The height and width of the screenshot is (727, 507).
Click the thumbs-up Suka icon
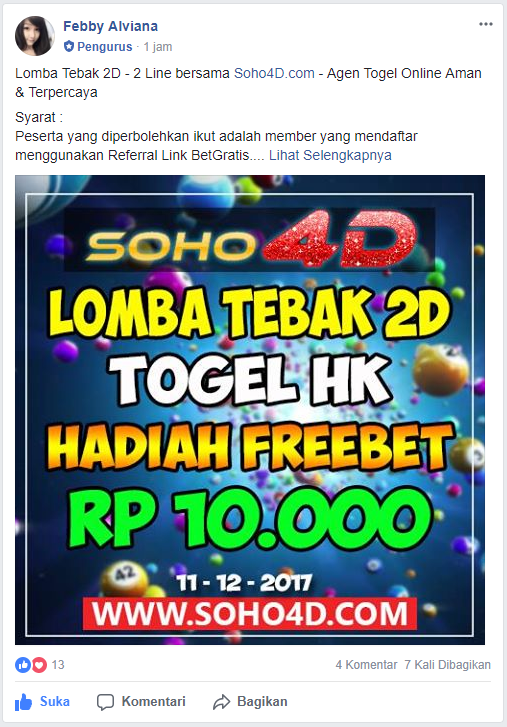pyautogui.click(x=24, y=702)
